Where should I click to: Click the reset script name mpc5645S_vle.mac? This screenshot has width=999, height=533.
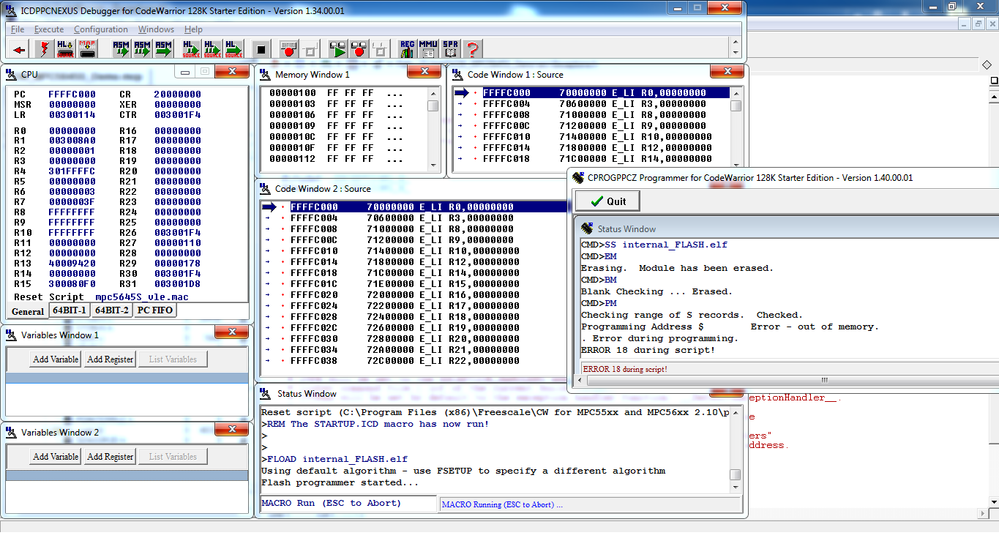pyautogui.click(x=141, y=297)
